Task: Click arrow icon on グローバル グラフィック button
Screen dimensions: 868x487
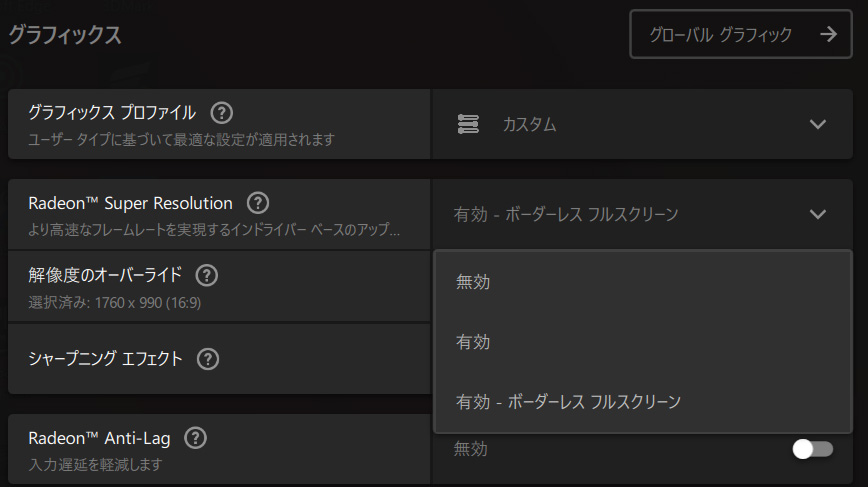Action: pyautogui.click(x=828, y=35)
